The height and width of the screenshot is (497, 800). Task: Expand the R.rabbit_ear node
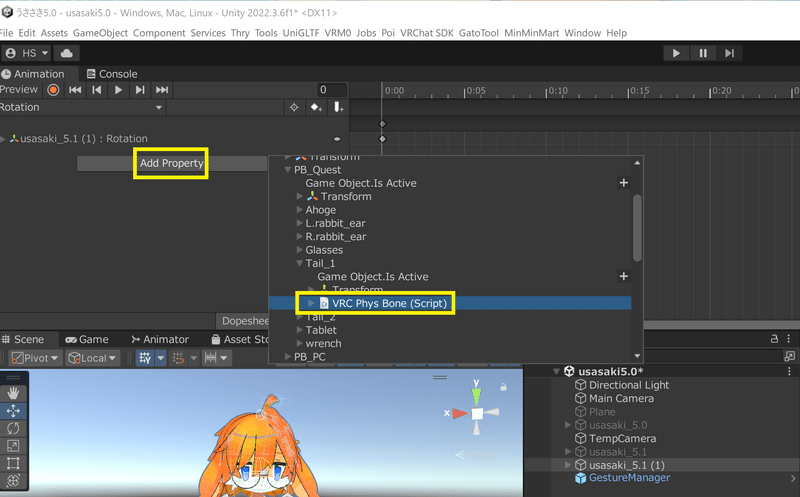click(x=300, y=236)
